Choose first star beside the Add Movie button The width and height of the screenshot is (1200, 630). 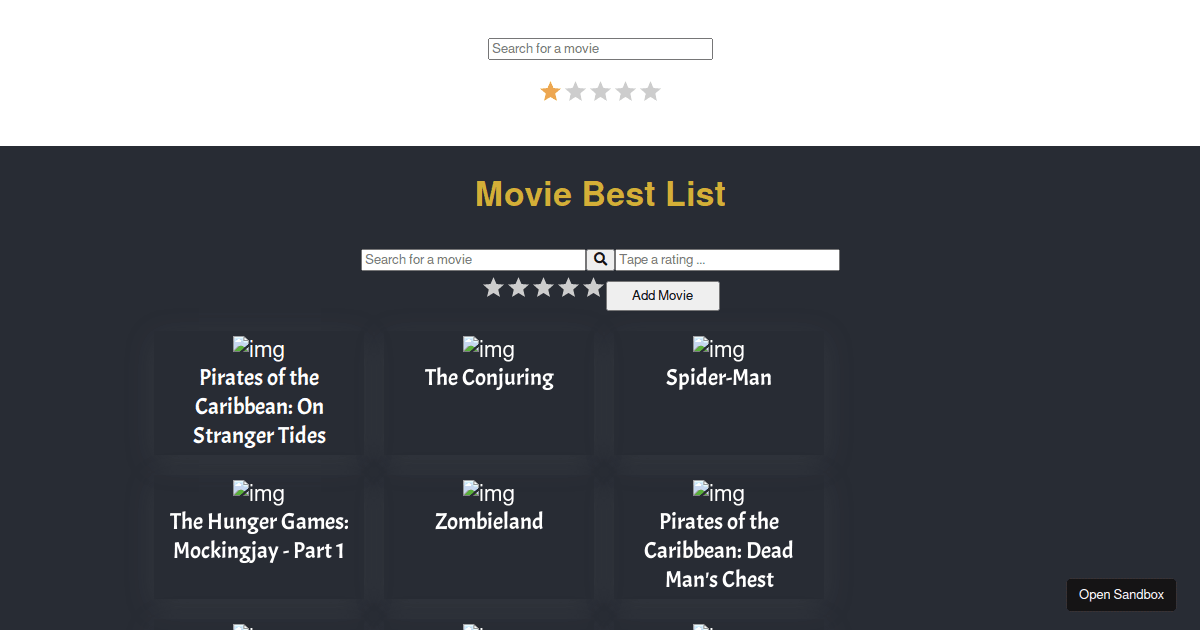[493, 288]
